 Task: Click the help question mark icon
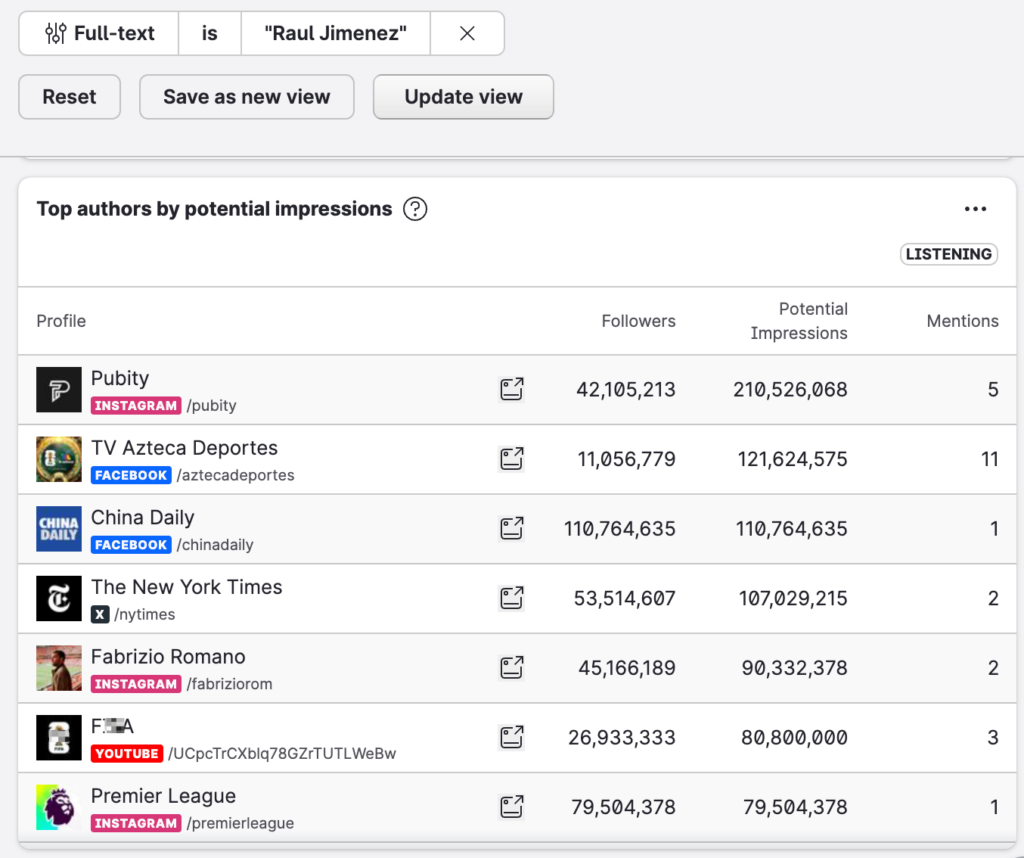(x=415, y=209)
